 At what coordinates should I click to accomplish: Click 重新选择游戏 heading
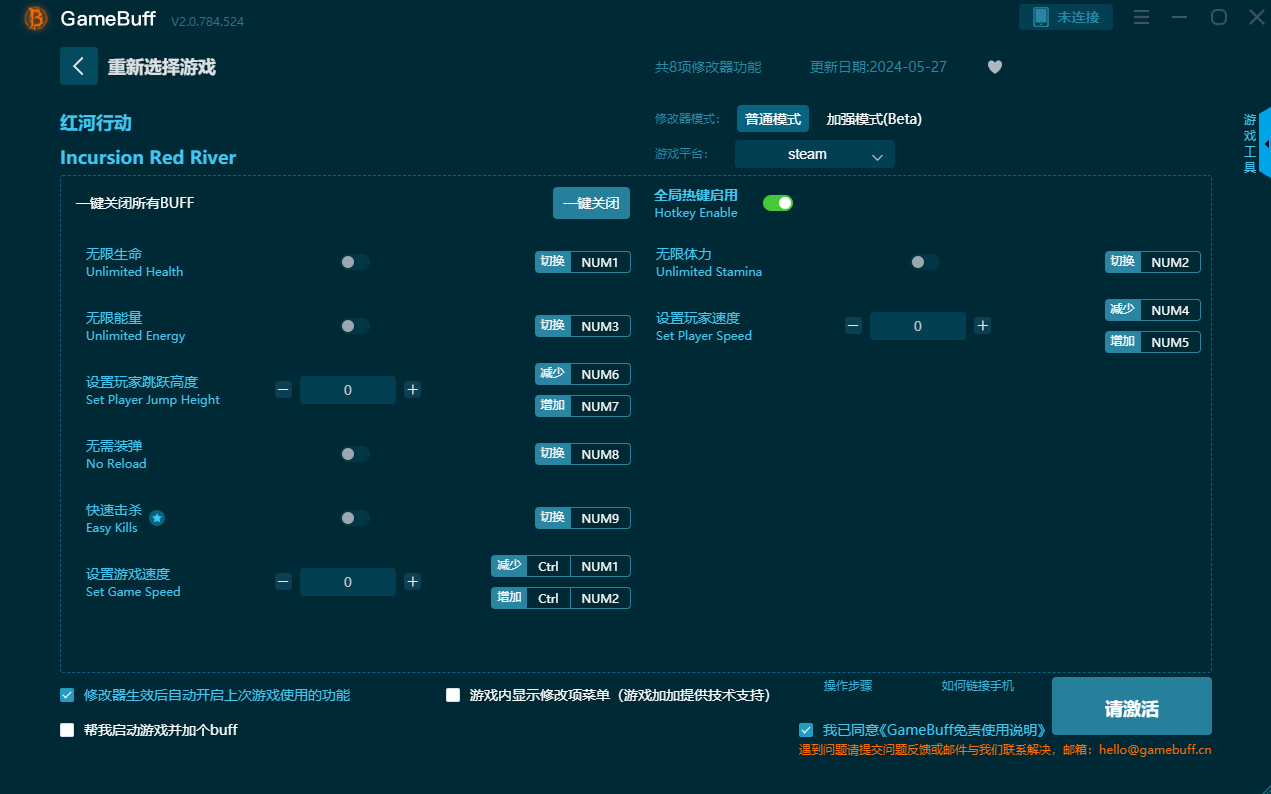pos(162,67)
